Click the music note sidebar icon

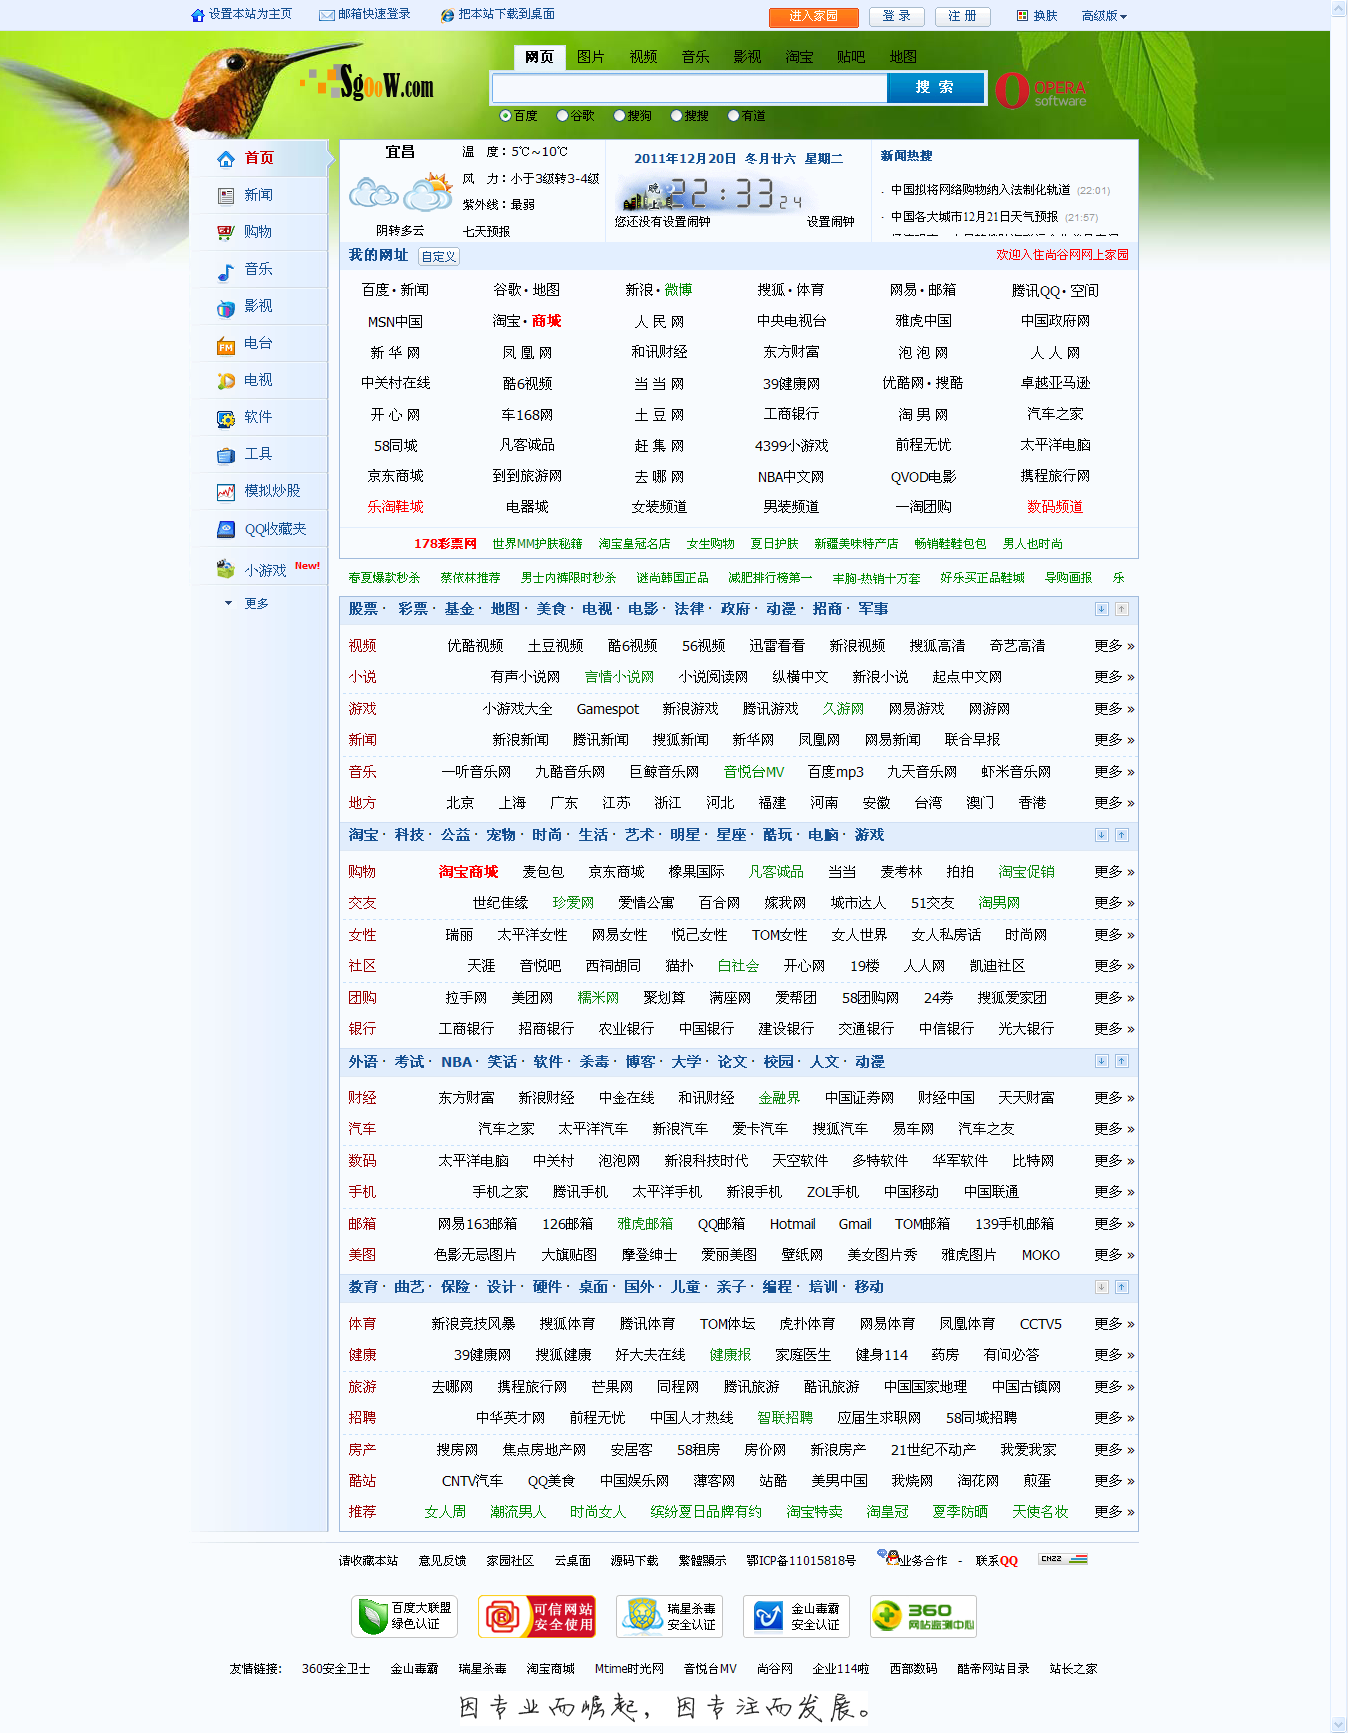point(226,271)
